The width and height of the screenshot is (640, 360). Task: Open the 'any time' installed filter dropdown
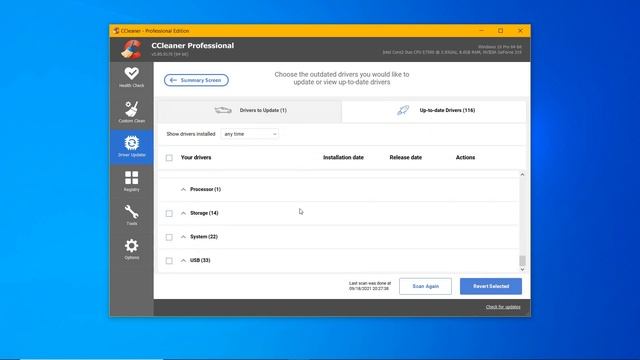click(250, 134)
